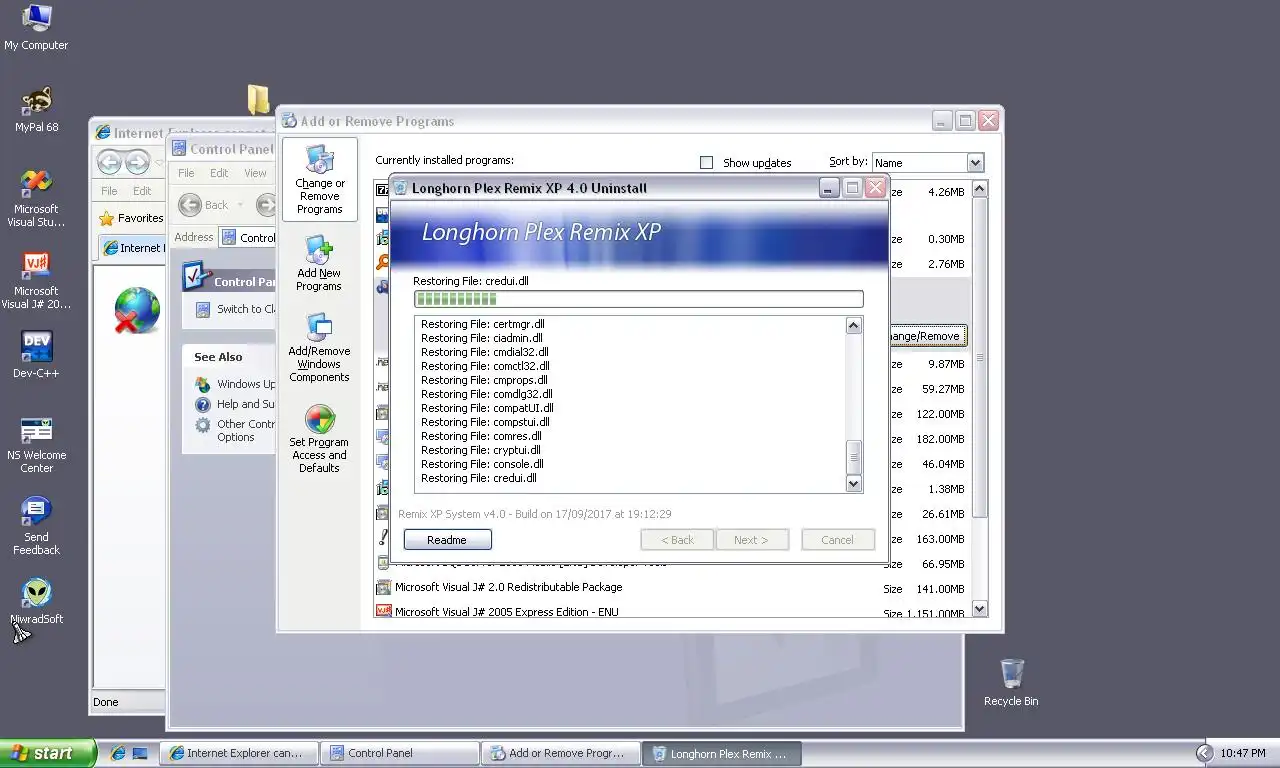The width and height of the screenshot is (1280, 768).
Task: Click the uninstall progress bar
Action: [x=638, y=299]
